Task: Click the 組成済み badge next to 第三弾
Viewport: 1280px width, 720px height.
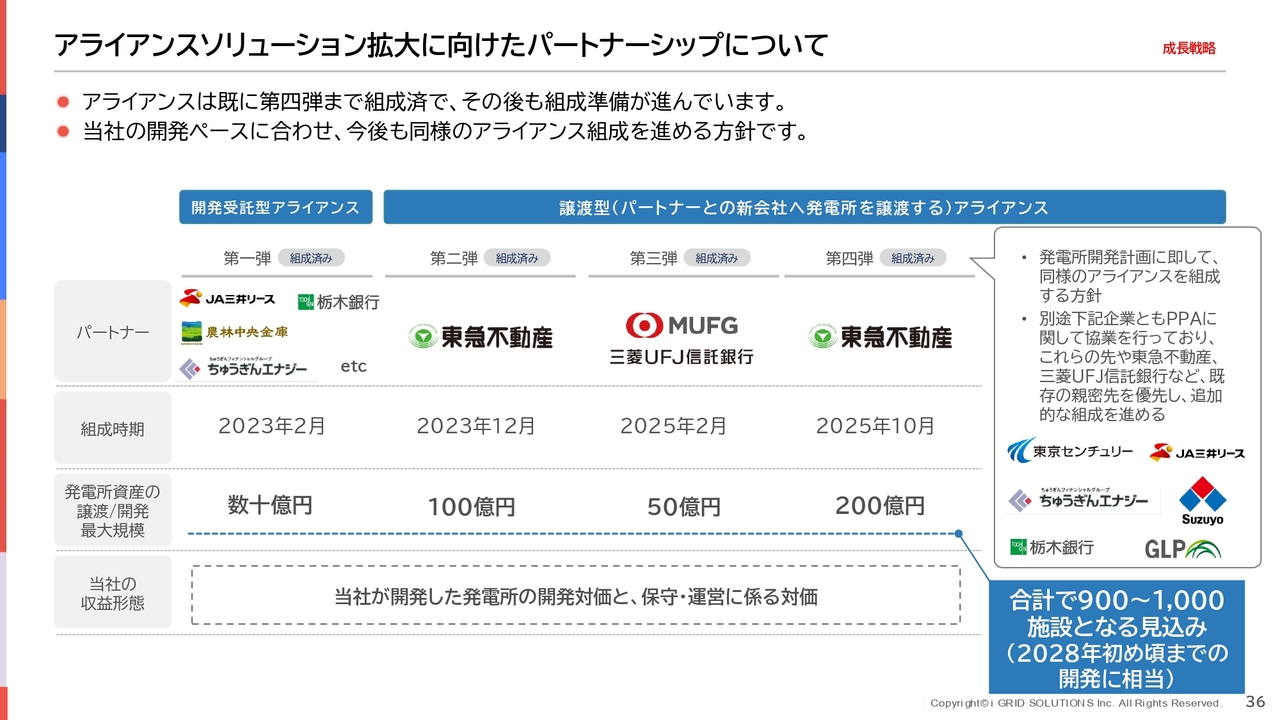Action: point(716,258)
